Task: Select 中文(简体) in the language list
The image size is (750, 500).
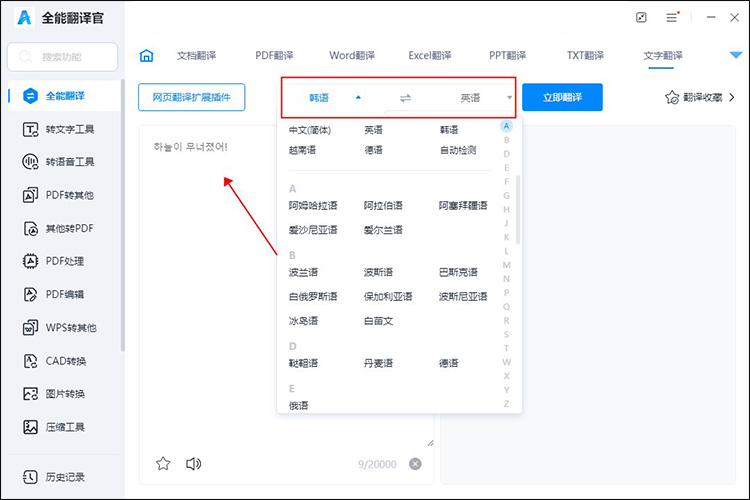Action: pos(310,130)
